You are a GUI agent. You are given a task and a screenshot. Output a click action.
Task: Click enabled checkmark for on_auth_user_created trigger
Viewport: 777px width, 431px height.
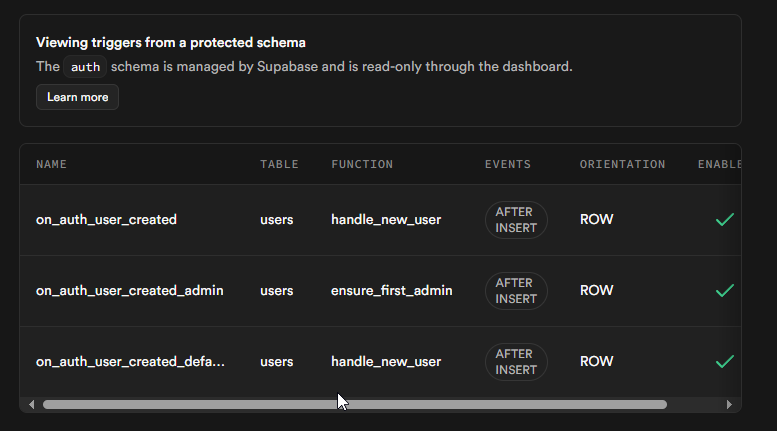click(x=725, y=220)
